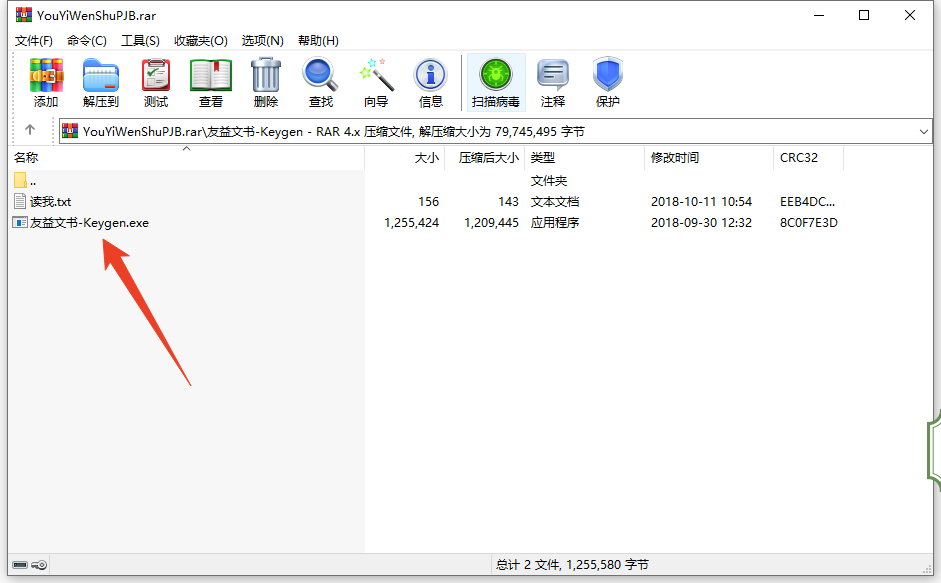Viewport: 941px width, 583px height.
Task: Launch the 向导 (Wizard) icon
Action: coord(376,82)
